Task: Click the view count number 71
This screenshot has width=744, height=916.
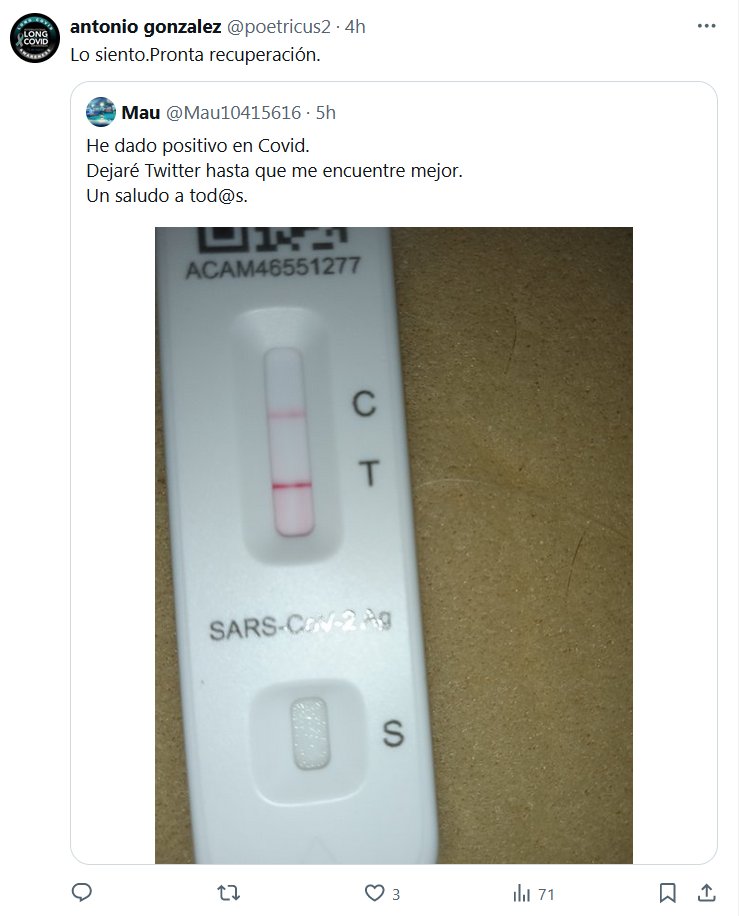Action: point(546,893)
